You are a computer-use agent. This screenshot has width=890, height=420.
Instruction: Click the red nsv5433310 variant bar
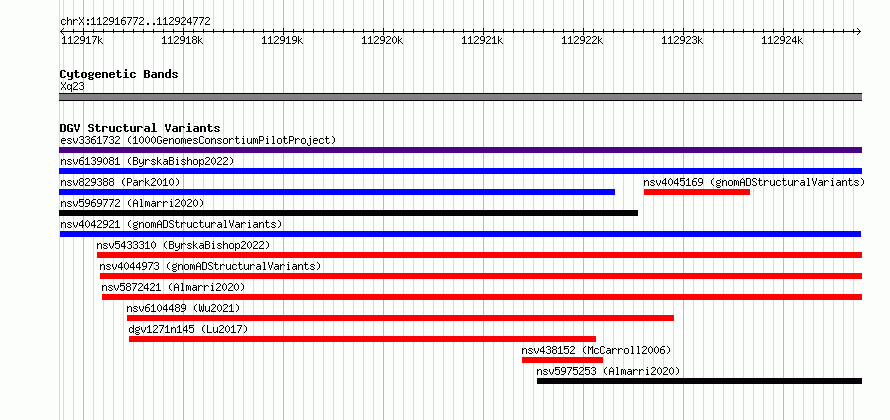point(480,255)
